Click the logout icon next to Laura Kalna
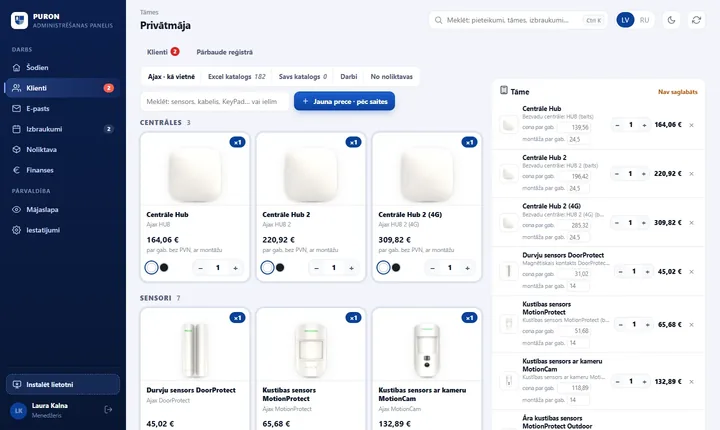Screen dimensions: 720x430 108,409
